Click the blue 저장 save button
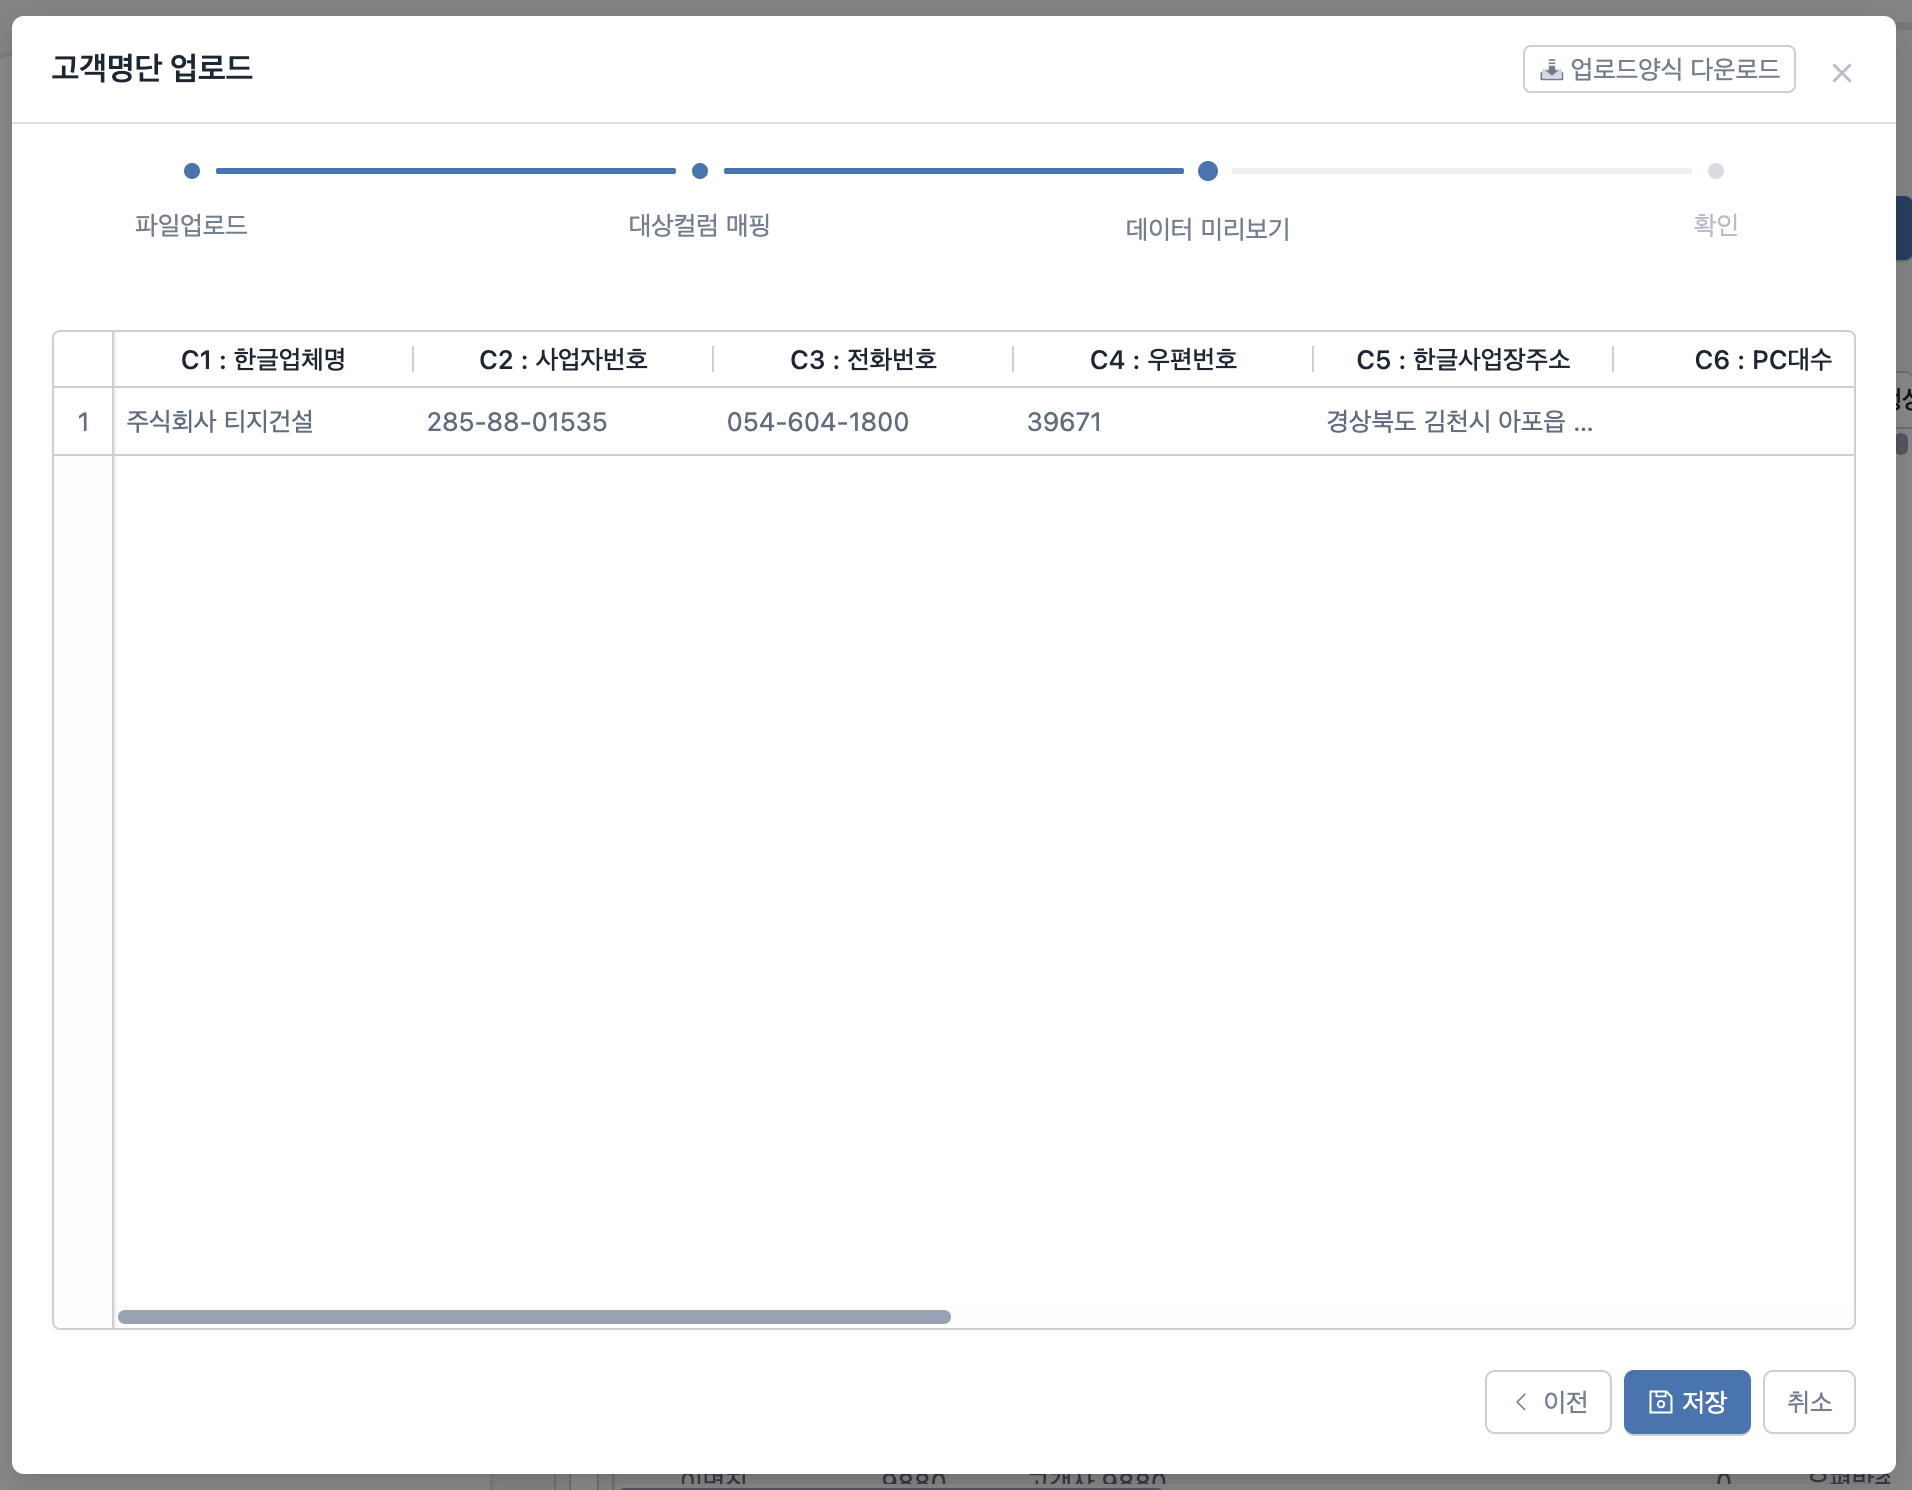1912x1490 pixels. coord(1686,1402)
